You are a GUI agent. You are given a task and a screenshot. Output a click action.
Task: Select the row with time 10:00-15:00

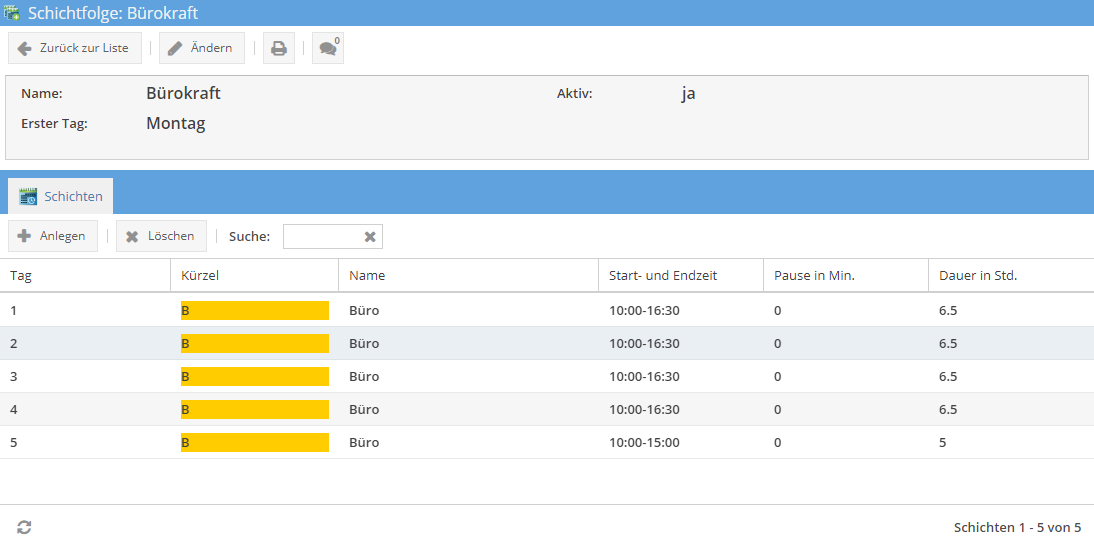(x=644, y=442)
